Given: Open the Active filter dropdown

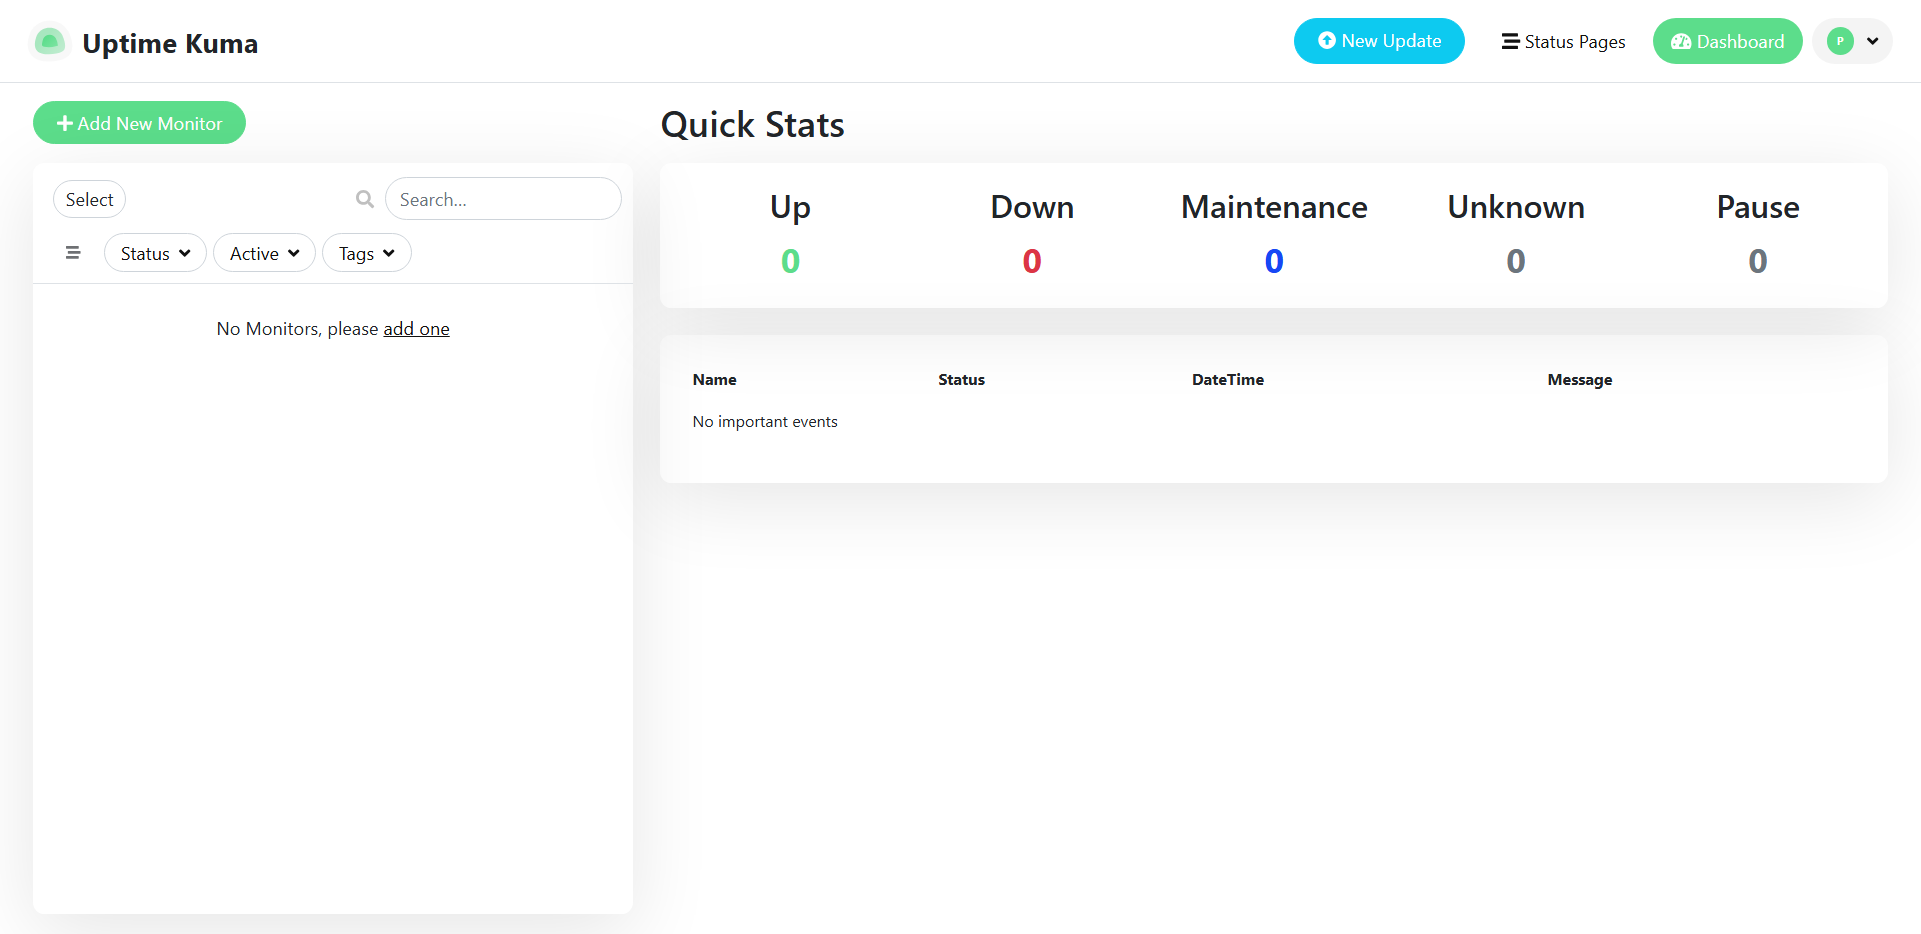Looking at the screenshot, I should (264, 253).
